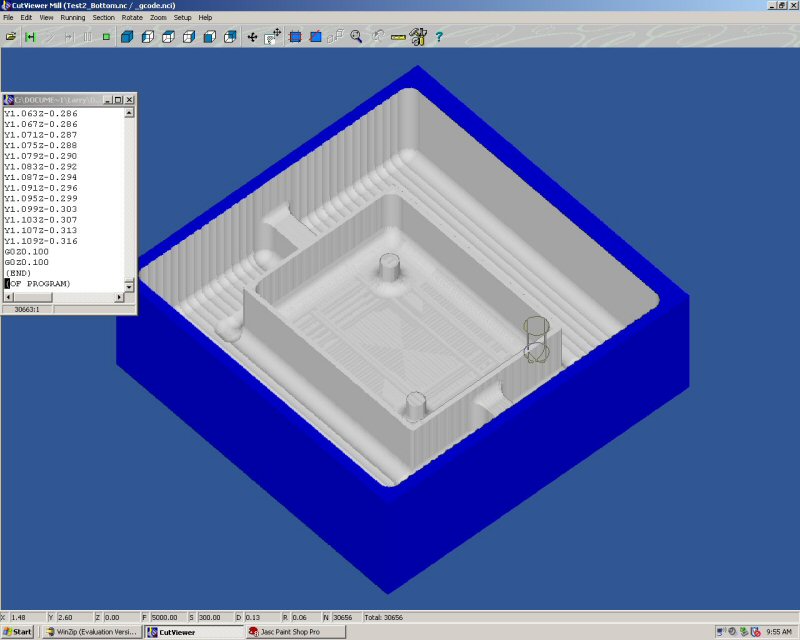Open the Rotate menu
The image size is (800, 640).
[x=133, y=18]
